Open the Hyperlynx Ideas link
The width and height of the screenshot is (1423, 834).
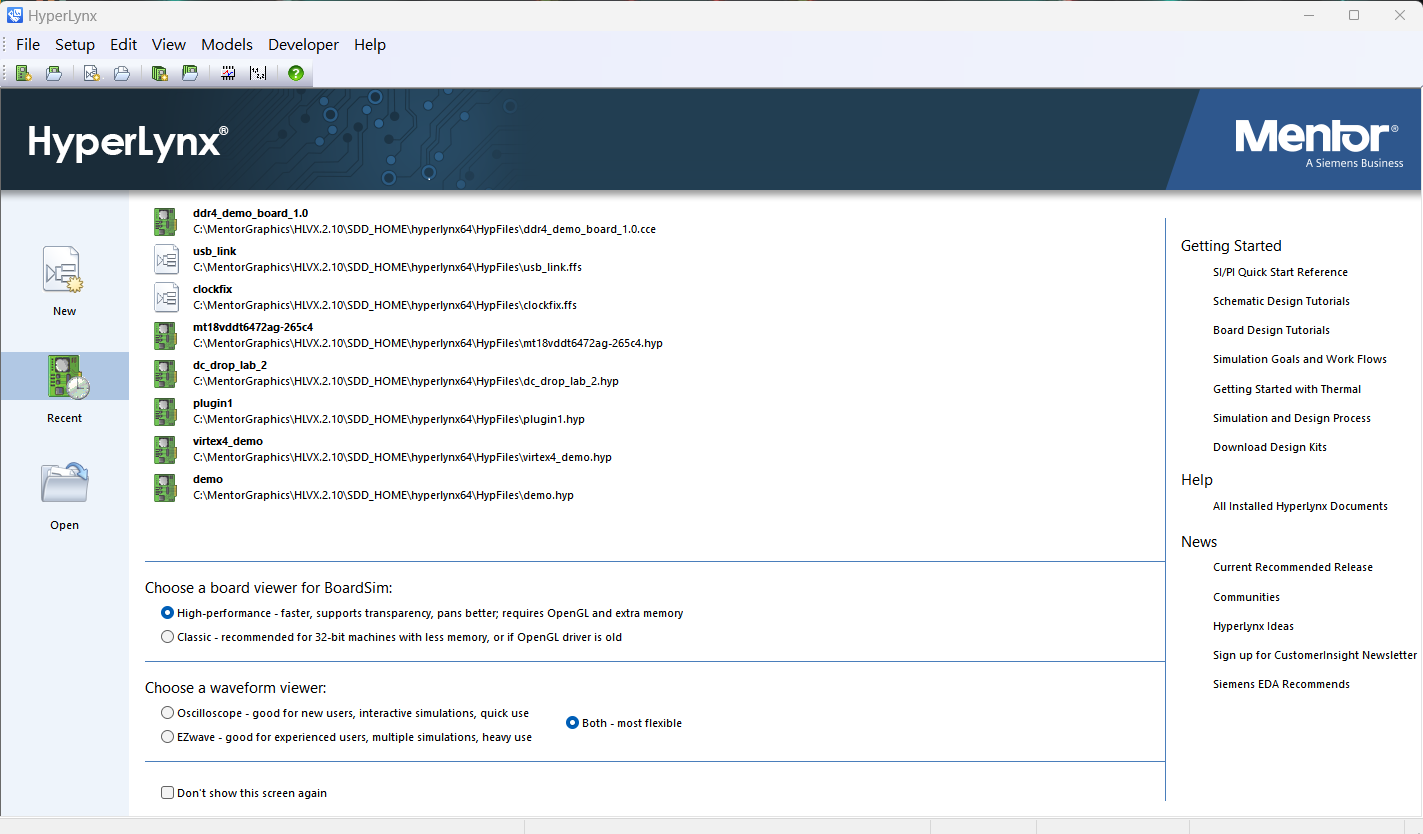pyautogui.click(x=1253, y=626)
